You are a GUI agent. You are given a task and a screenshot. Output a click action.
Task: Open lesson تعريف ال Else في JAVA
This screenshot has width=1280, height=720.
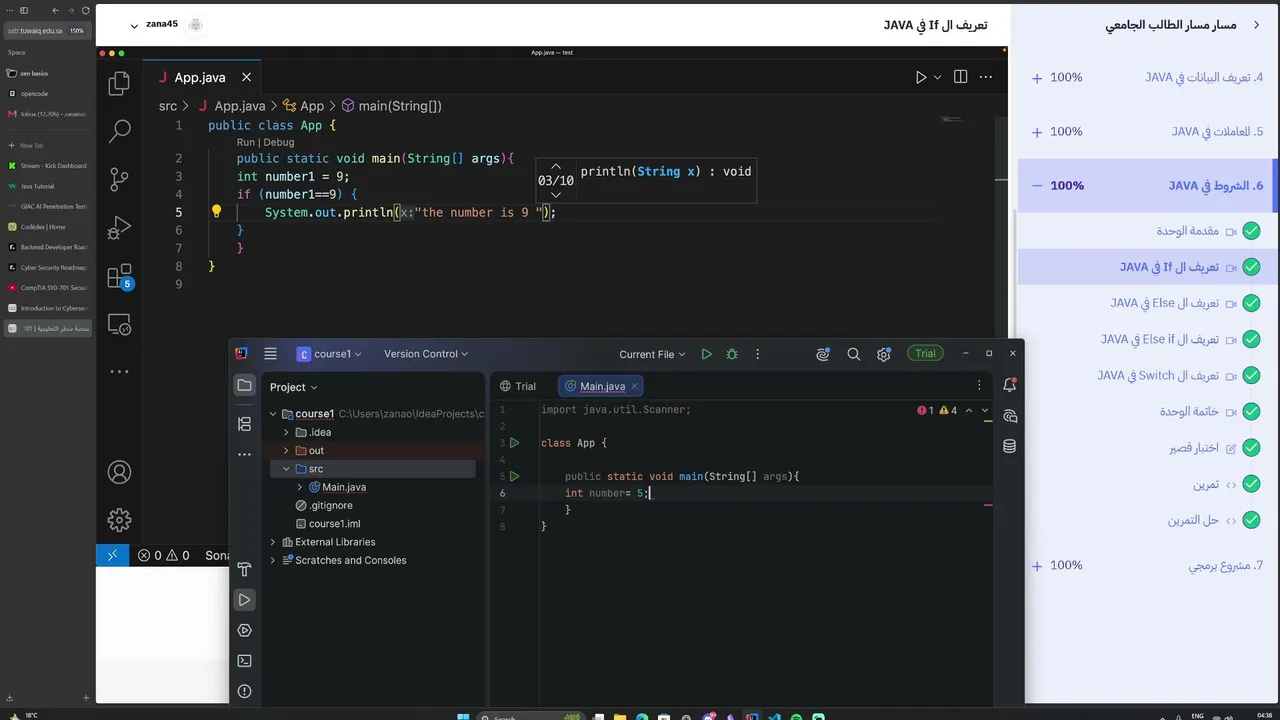pos(1164,303)
